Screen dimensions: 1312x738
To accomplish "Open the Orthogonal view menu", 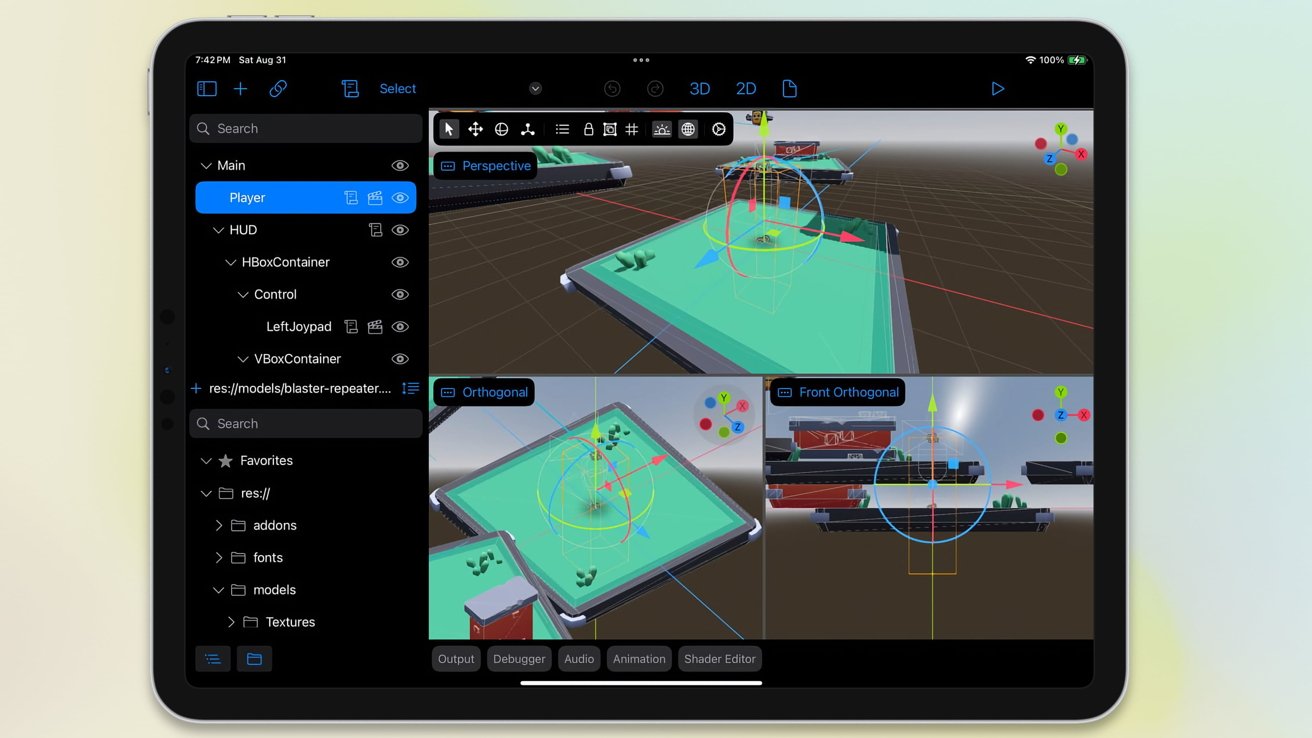I will pos(484,392).
